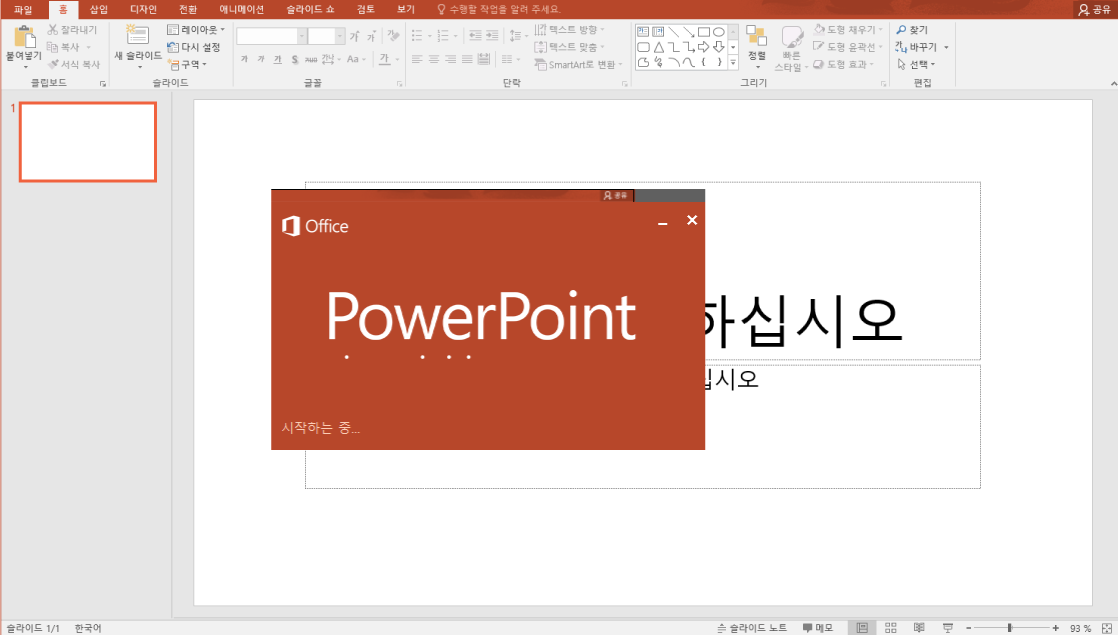Increase the list indent level

(x=492, y=36)
